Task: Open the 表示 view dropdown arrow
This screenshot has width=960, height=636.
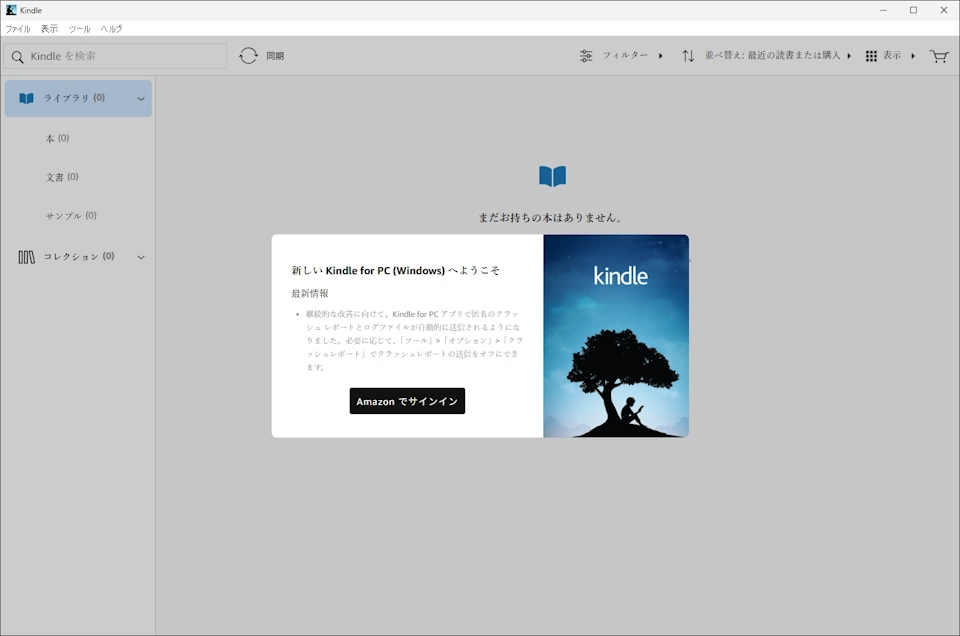Action: [913, 56]
